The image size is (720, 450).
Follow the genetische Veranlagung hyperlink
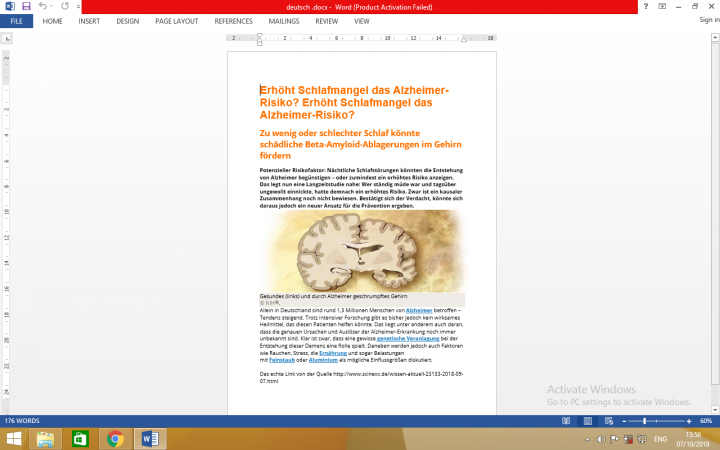(408, 339)
